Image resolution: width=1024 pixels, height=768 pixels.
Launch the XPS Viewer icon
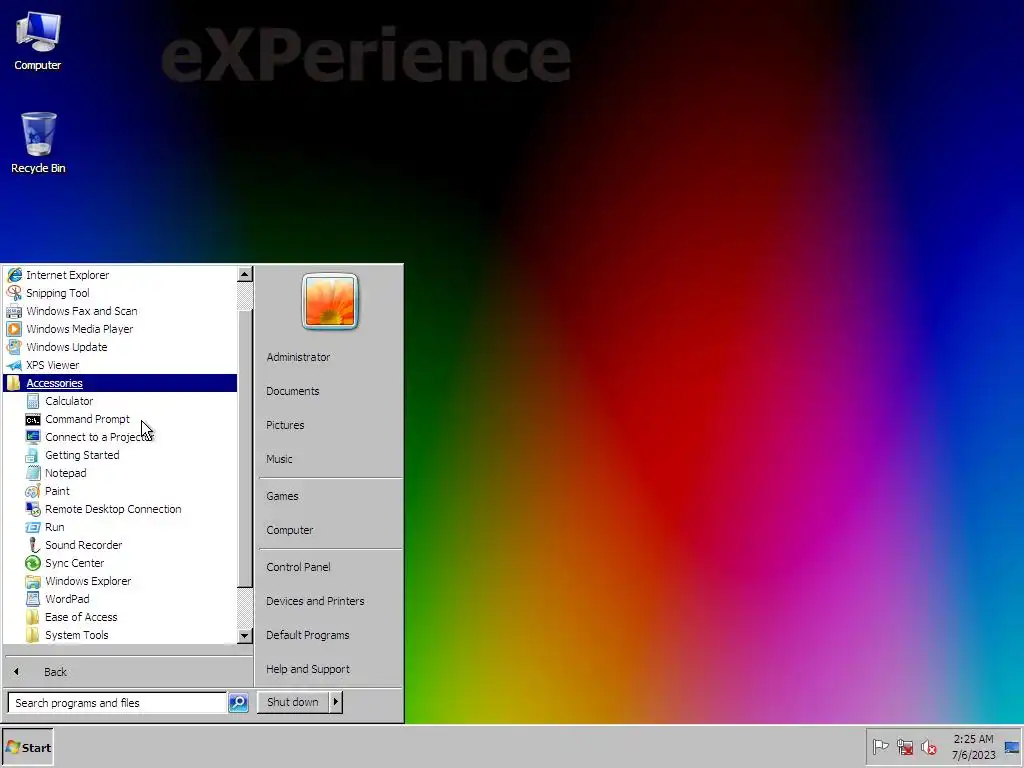pyautogui.click(x=14, y=365)
